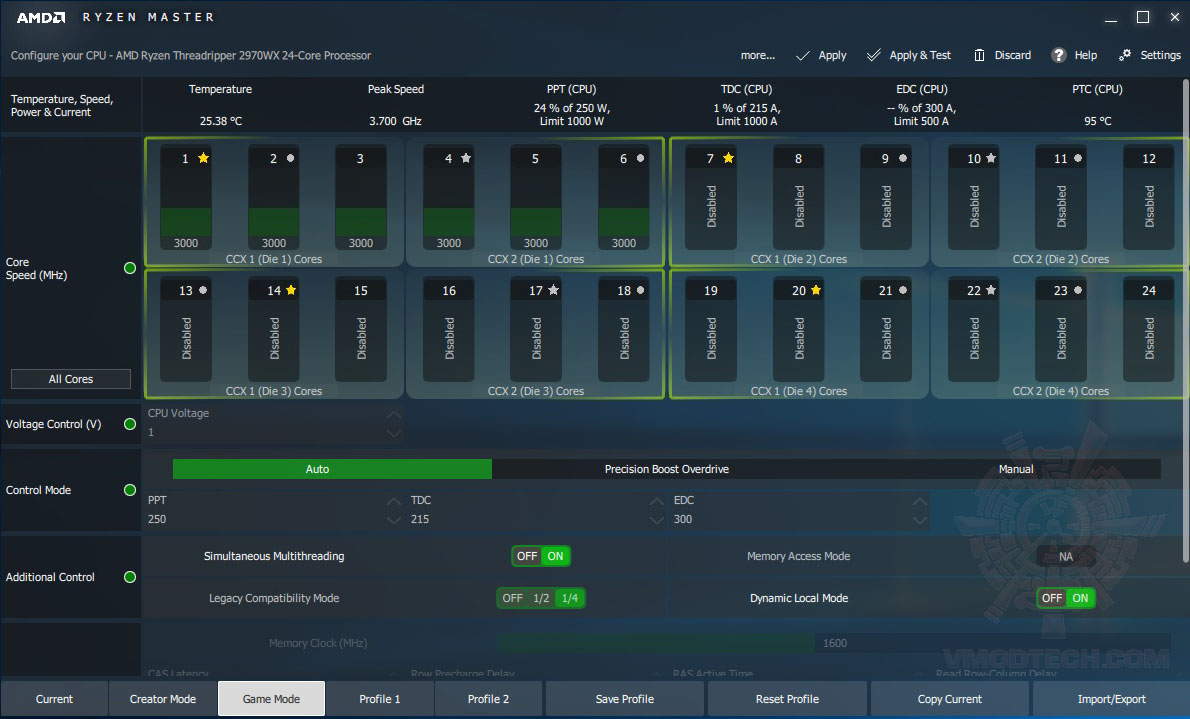This screenshot has width=1190, height=719.
Task: Open Help via question mark icon
Action: tap(1059, 55)
